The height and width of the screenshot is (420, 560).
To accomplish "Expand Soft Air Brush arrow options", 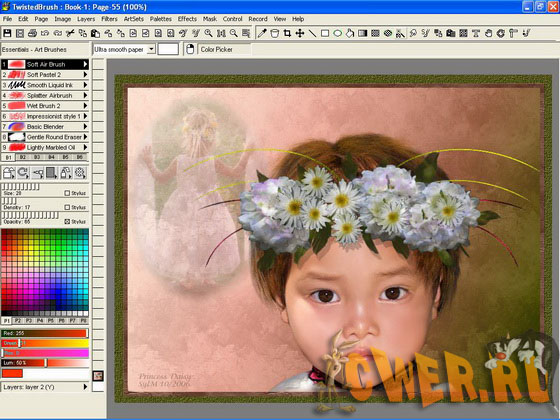I will tap(85, 64).
